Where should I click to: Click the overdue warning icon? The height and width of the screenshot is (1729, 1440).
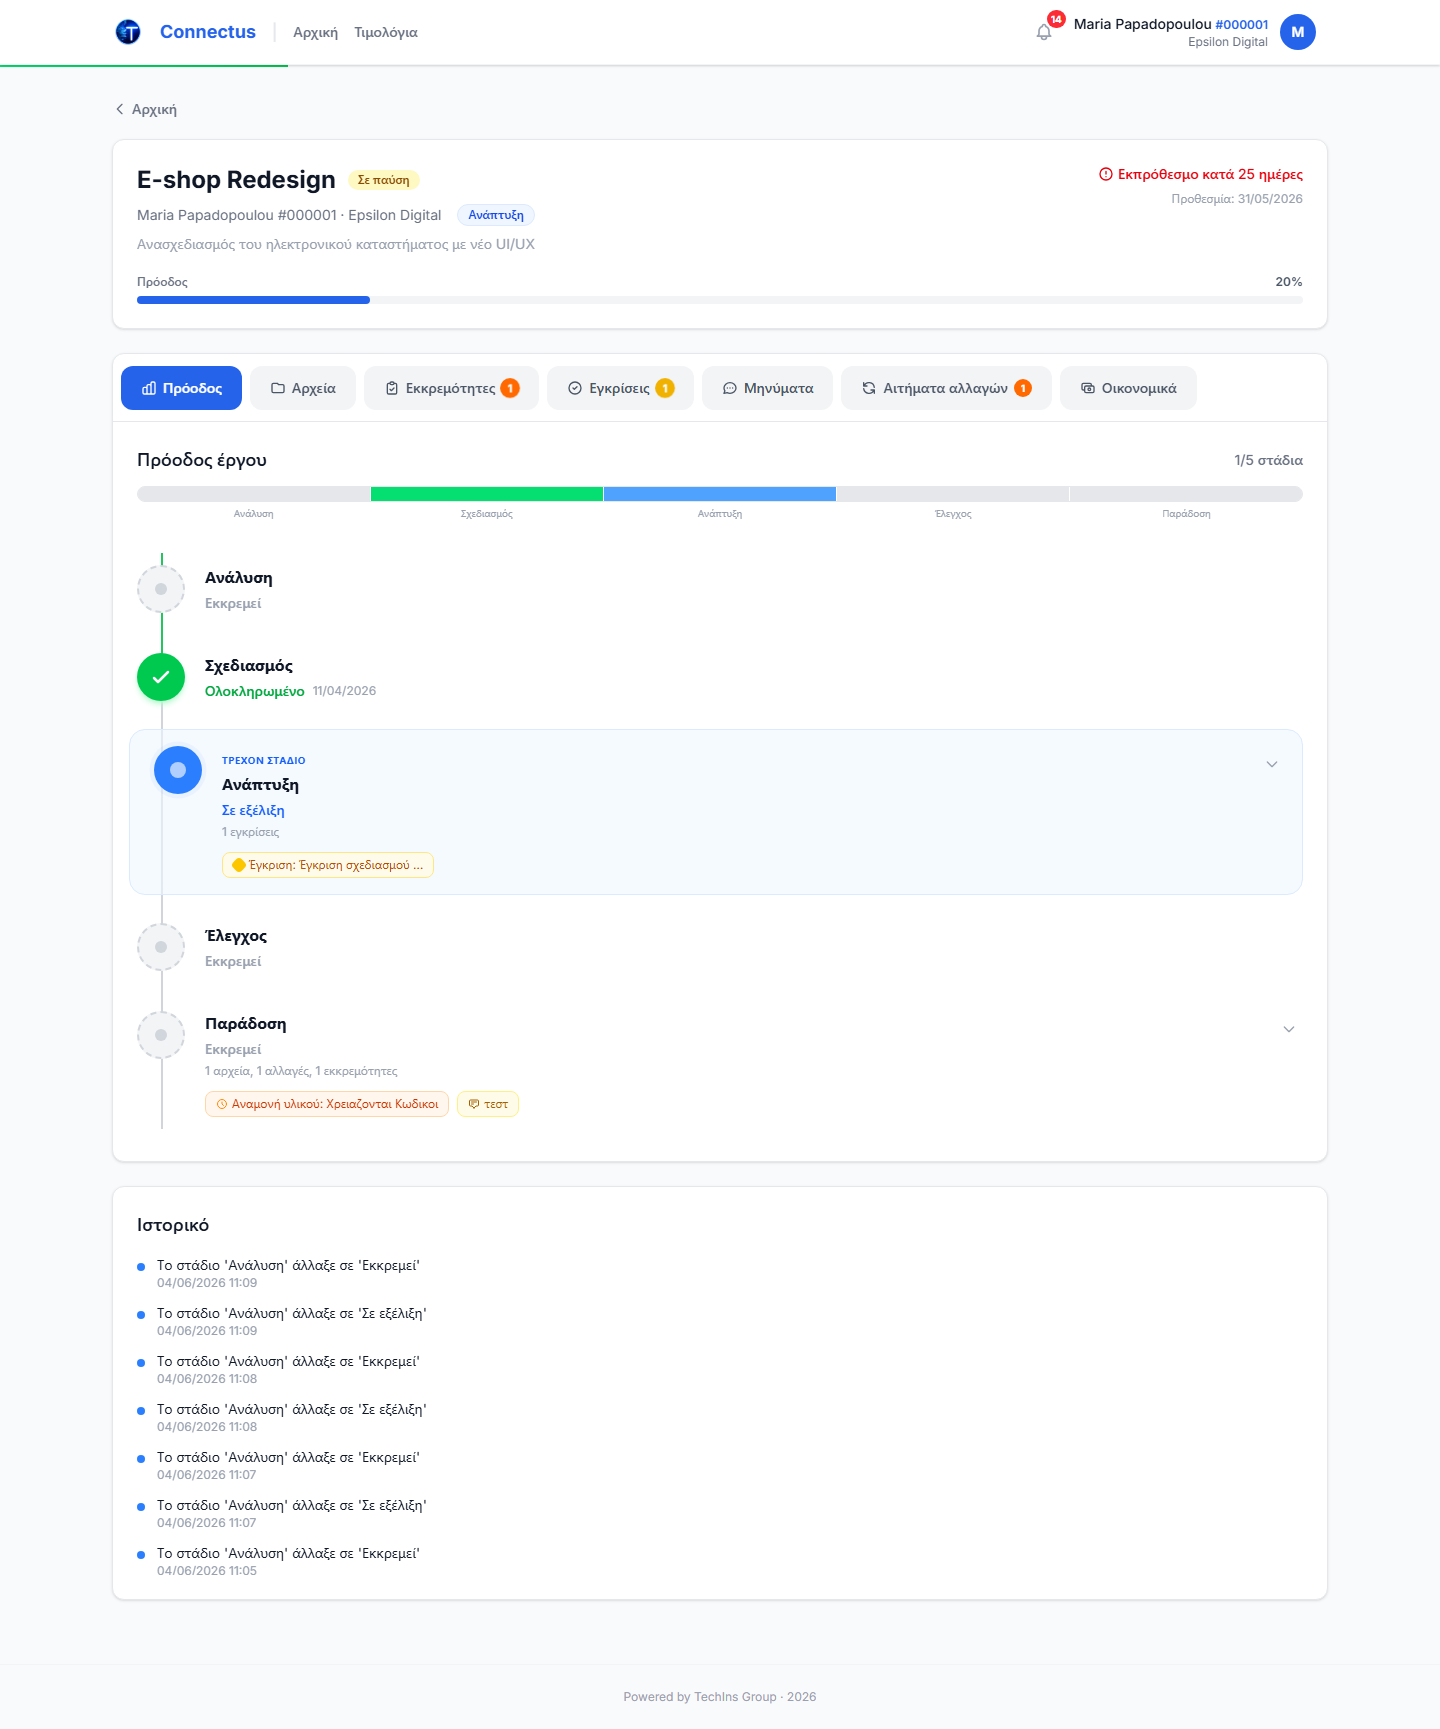tap(1106, 174)
